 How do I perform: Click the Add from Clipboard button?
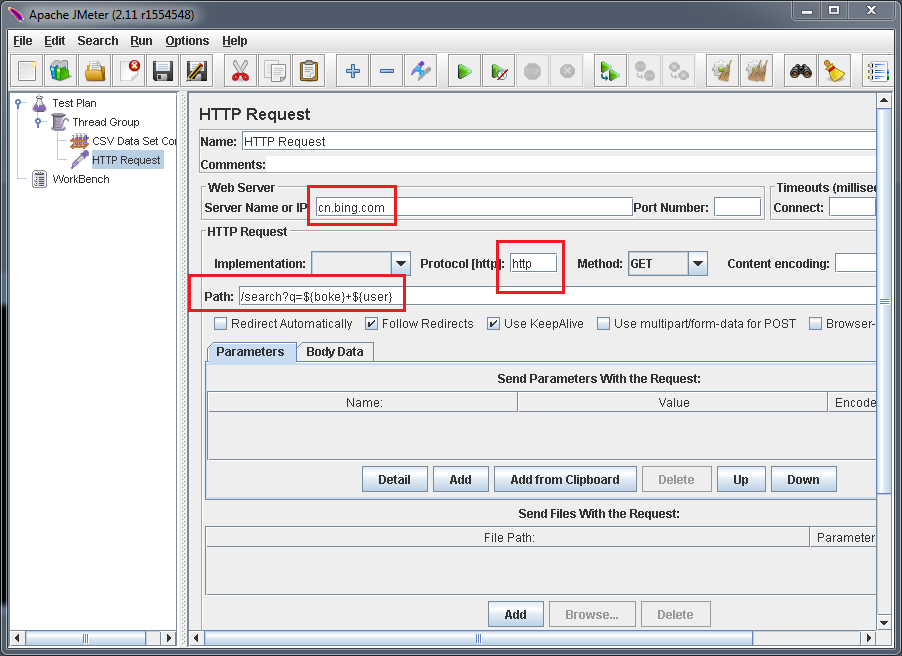(x=565, y=479)
